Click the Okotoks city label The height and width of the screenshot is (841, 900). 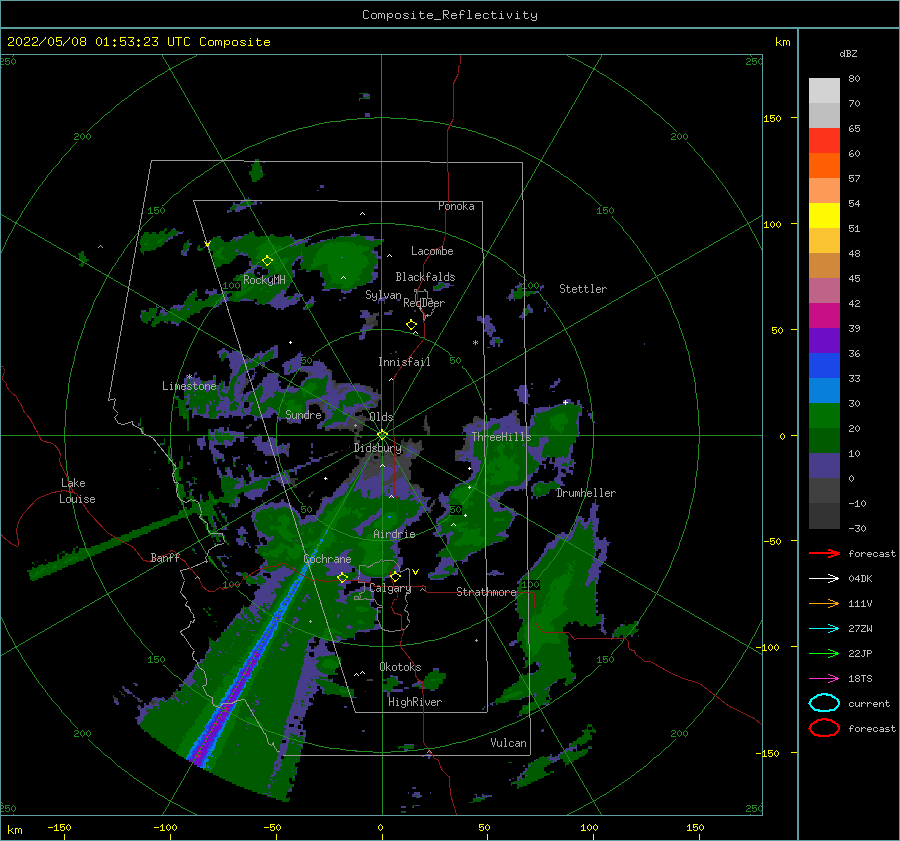click(x=400, y=667)
